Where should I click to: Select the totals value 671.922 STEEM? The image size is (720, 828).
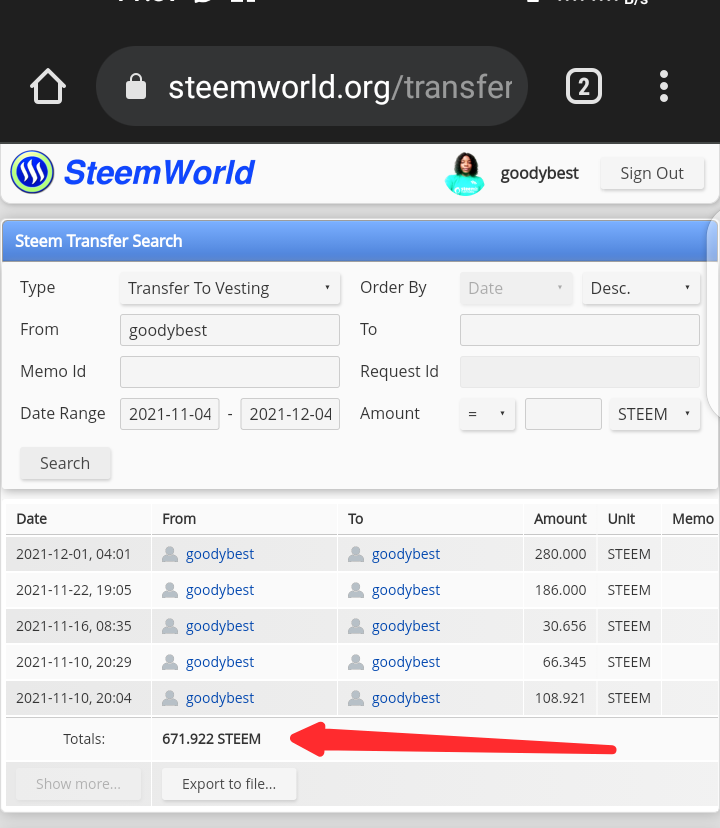coord(211,739)
